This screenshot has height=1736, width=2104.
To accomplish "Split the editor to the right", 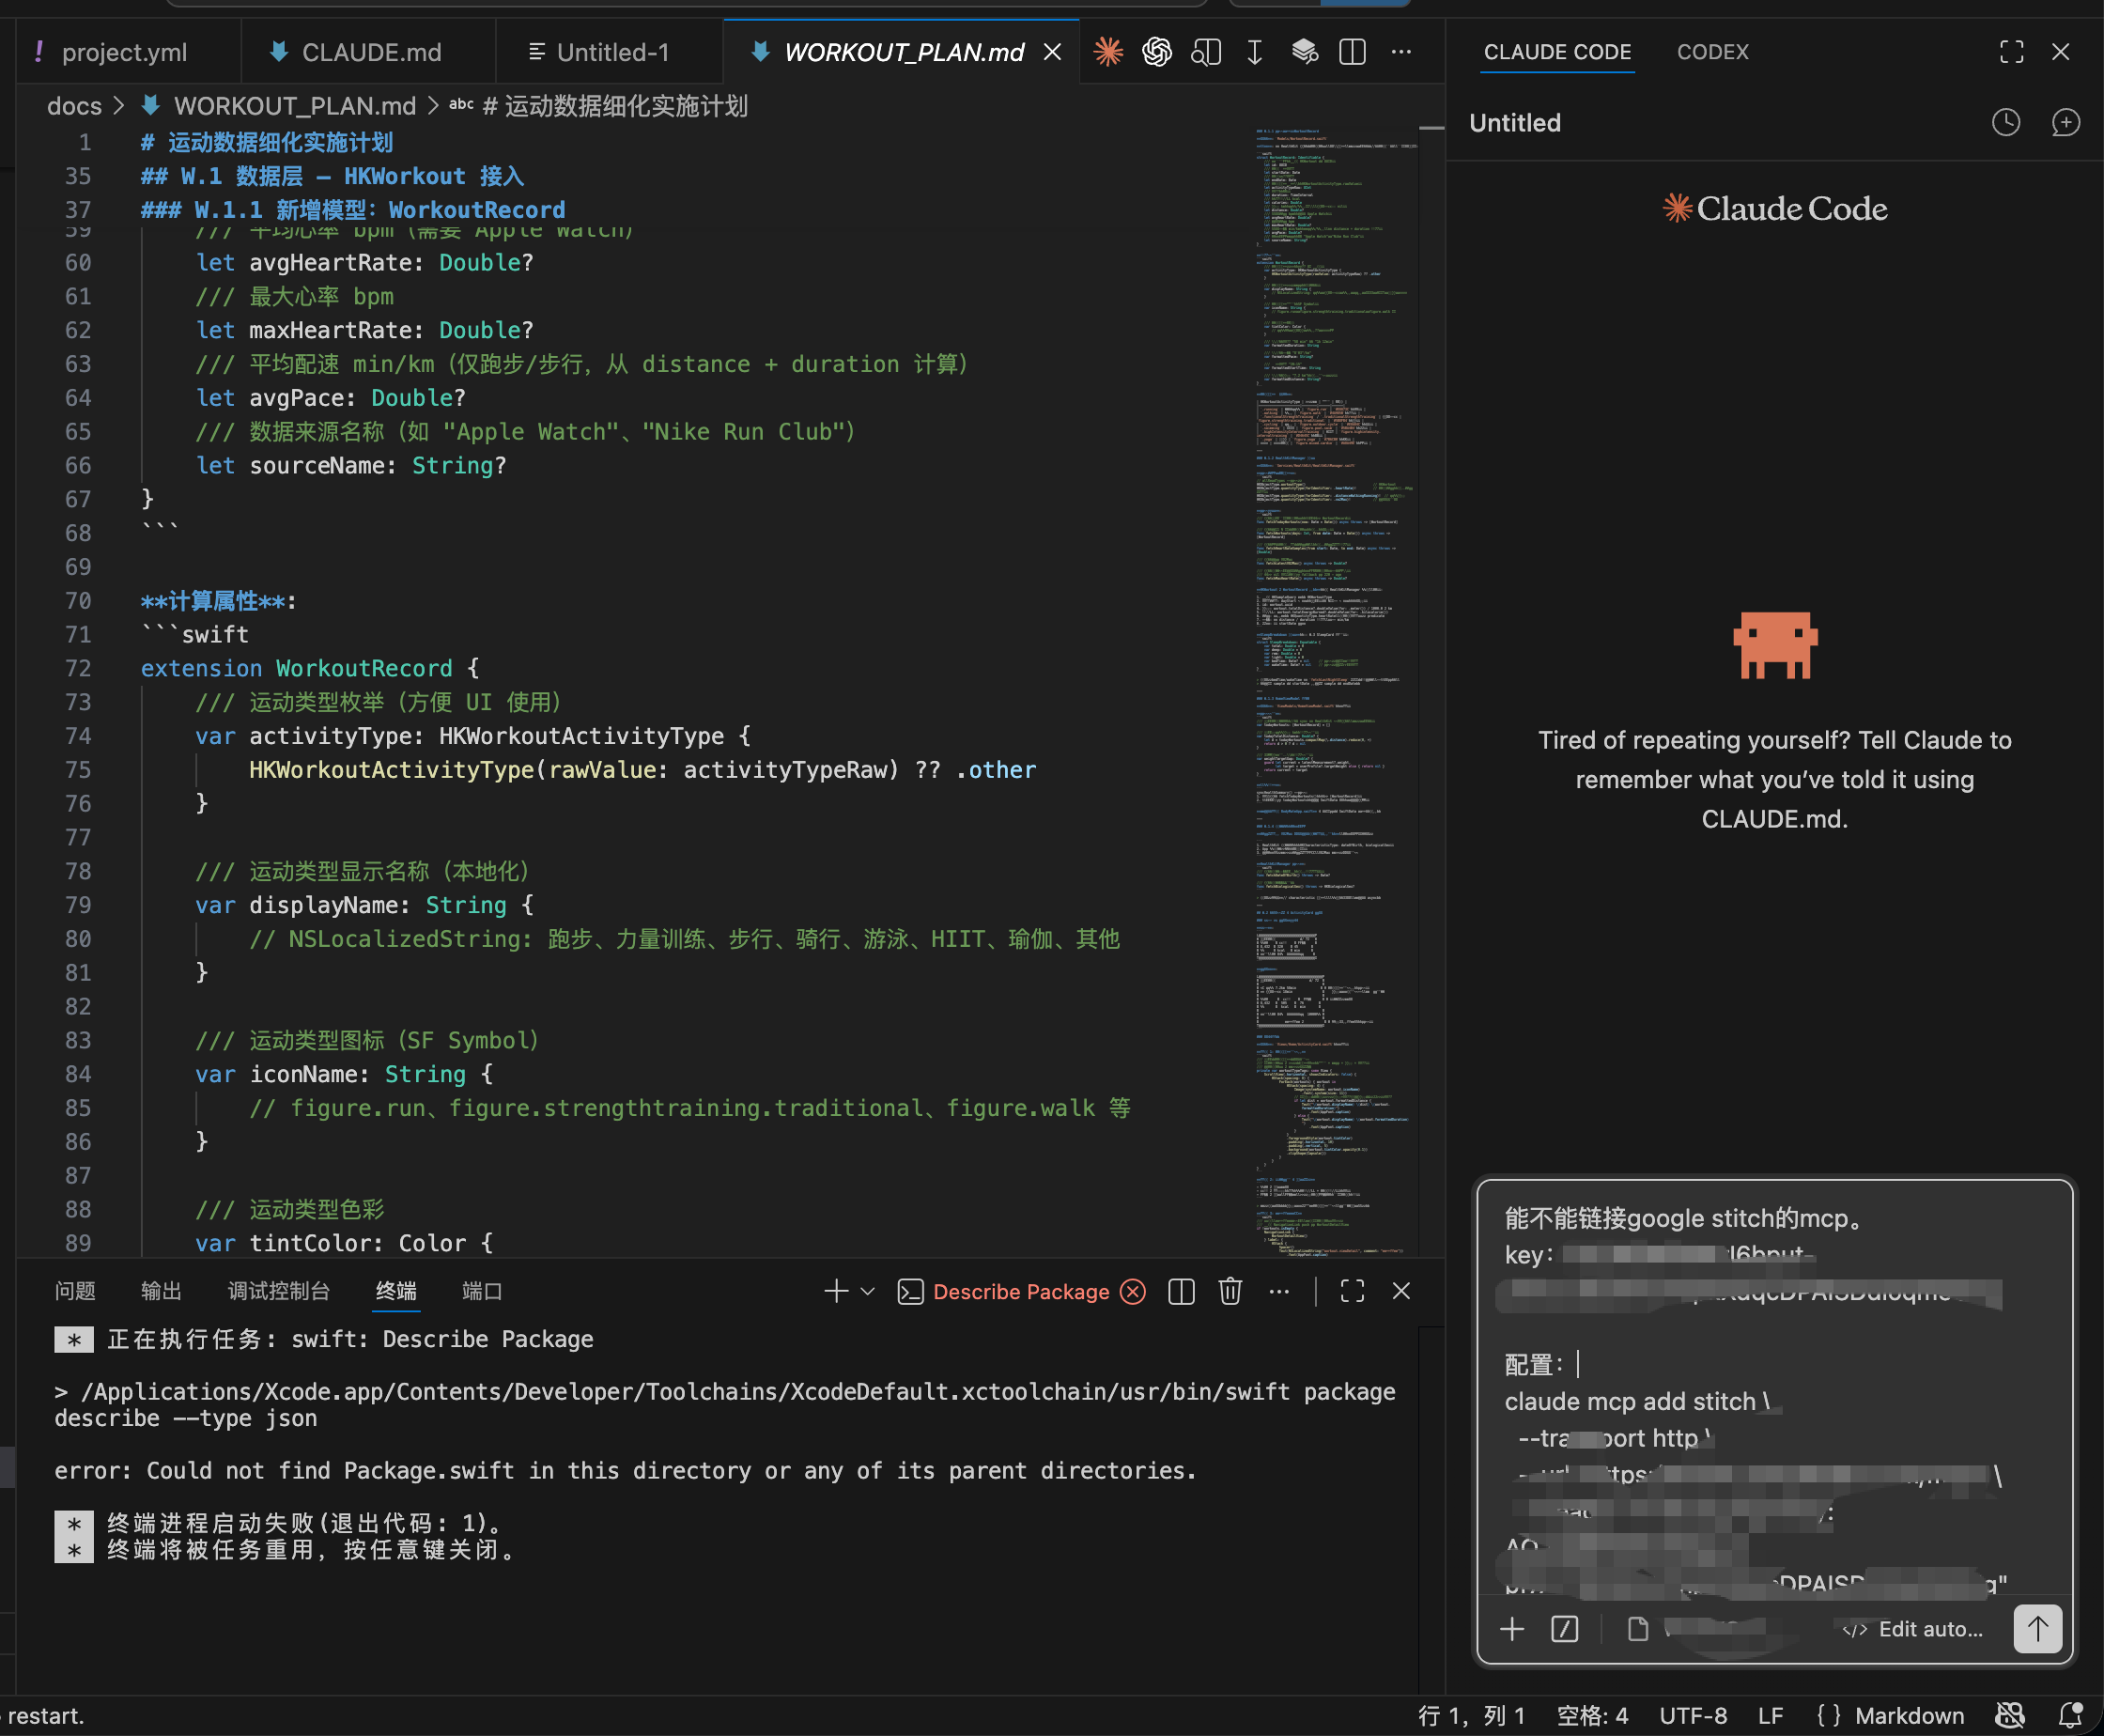I will [1352, 52].
